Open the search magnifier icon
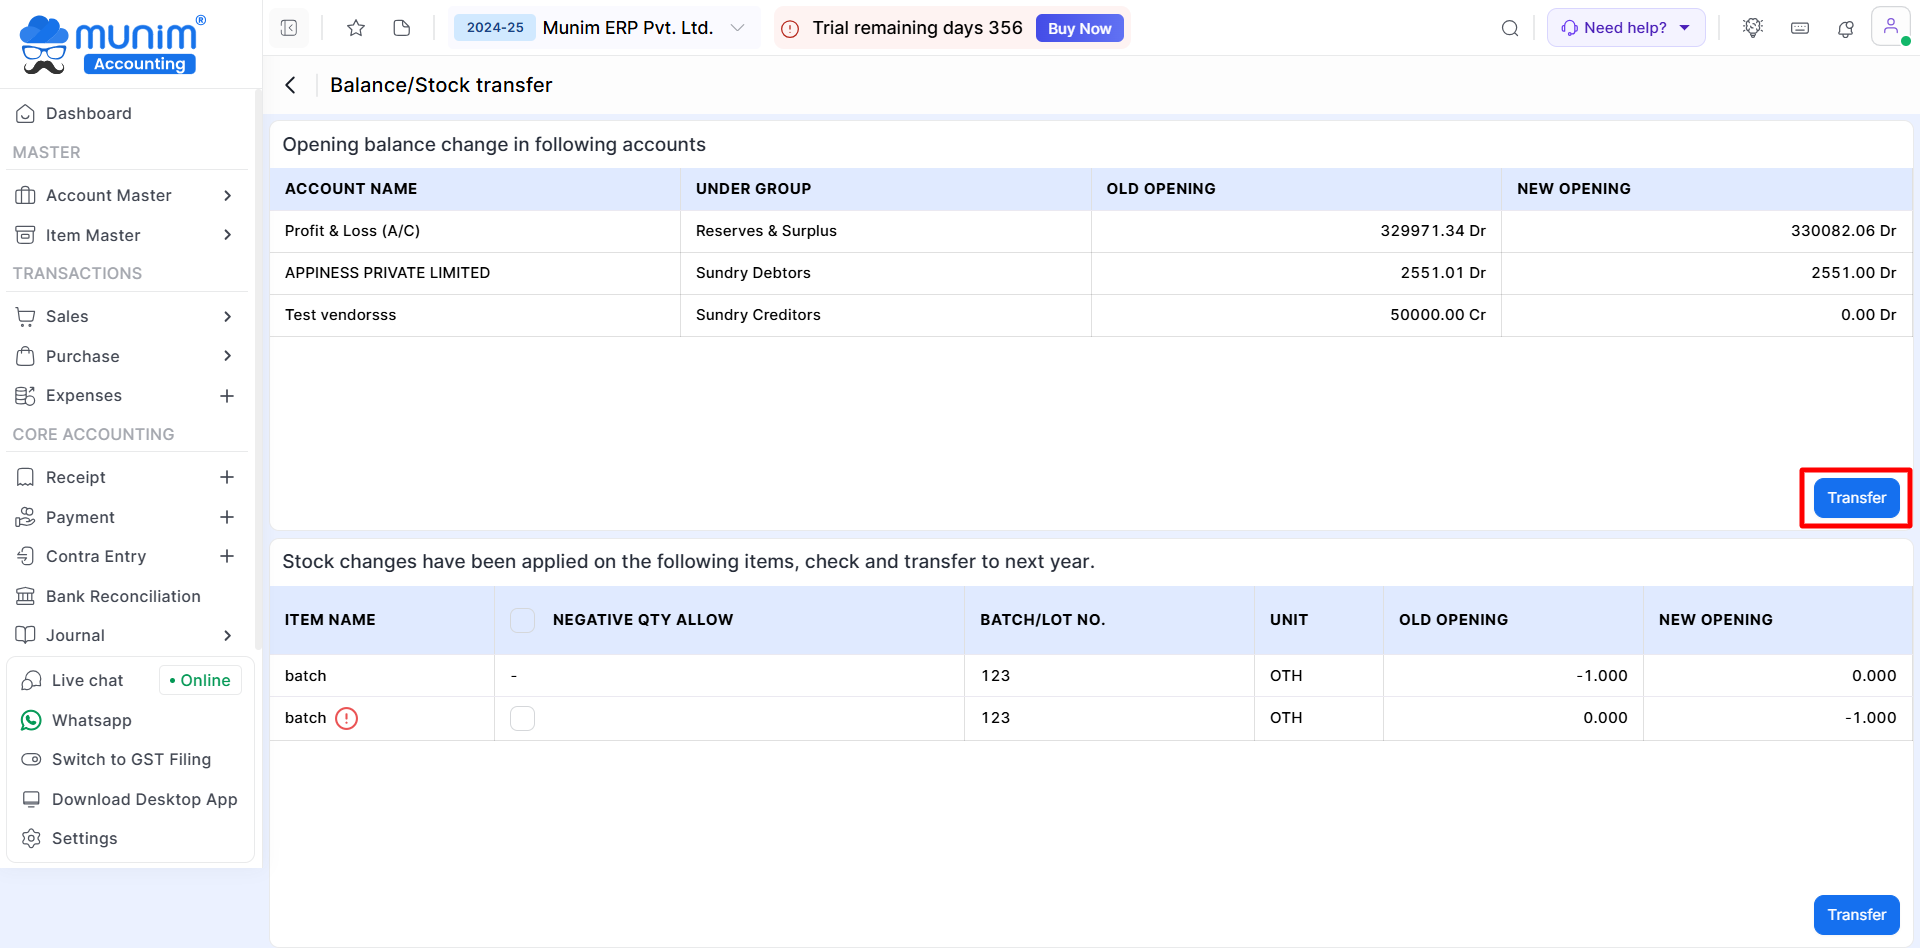The height and width of the screenshot is (948, 1920). tap(1510, 28)
